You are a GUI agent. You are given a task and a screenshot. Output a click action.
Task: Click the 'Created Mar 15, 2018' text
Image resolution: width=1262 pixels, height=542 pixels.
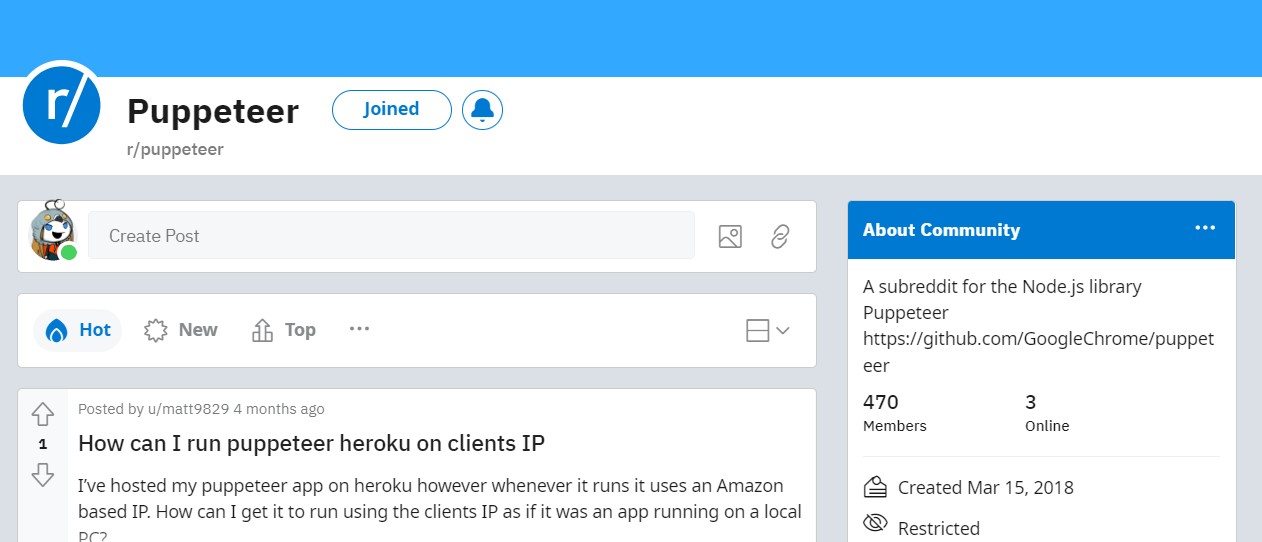point(986,488)
